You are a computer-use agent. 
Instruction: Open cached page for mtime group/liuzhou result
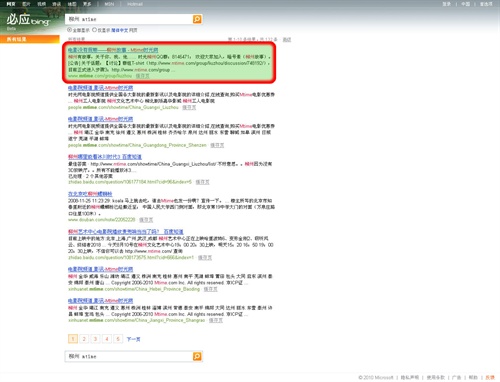[x=142, y=76]
